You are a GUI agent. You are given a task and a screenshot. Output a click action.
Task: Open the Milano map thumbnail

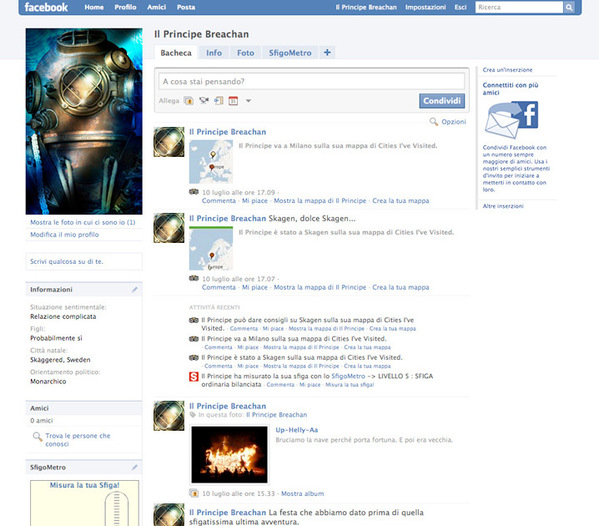(x=211, y=162)
